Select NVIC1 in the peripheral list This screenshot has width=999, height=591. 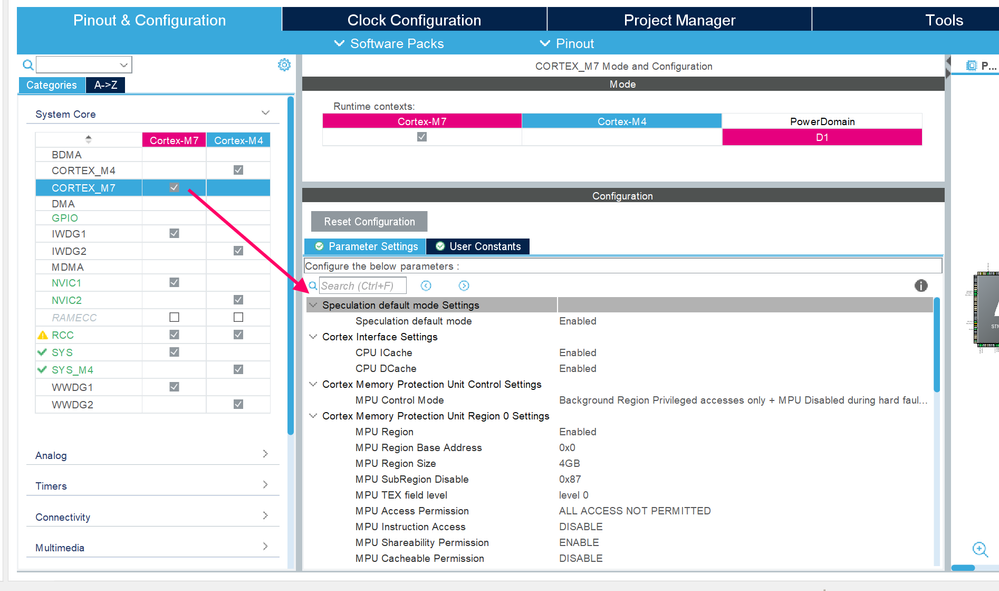pos(66,283)
